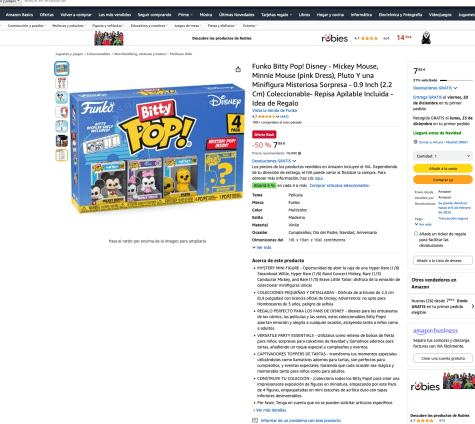Expand 'Ver más' under product specifications
This screenshot has width=475, height=424.
coord(262,247)
